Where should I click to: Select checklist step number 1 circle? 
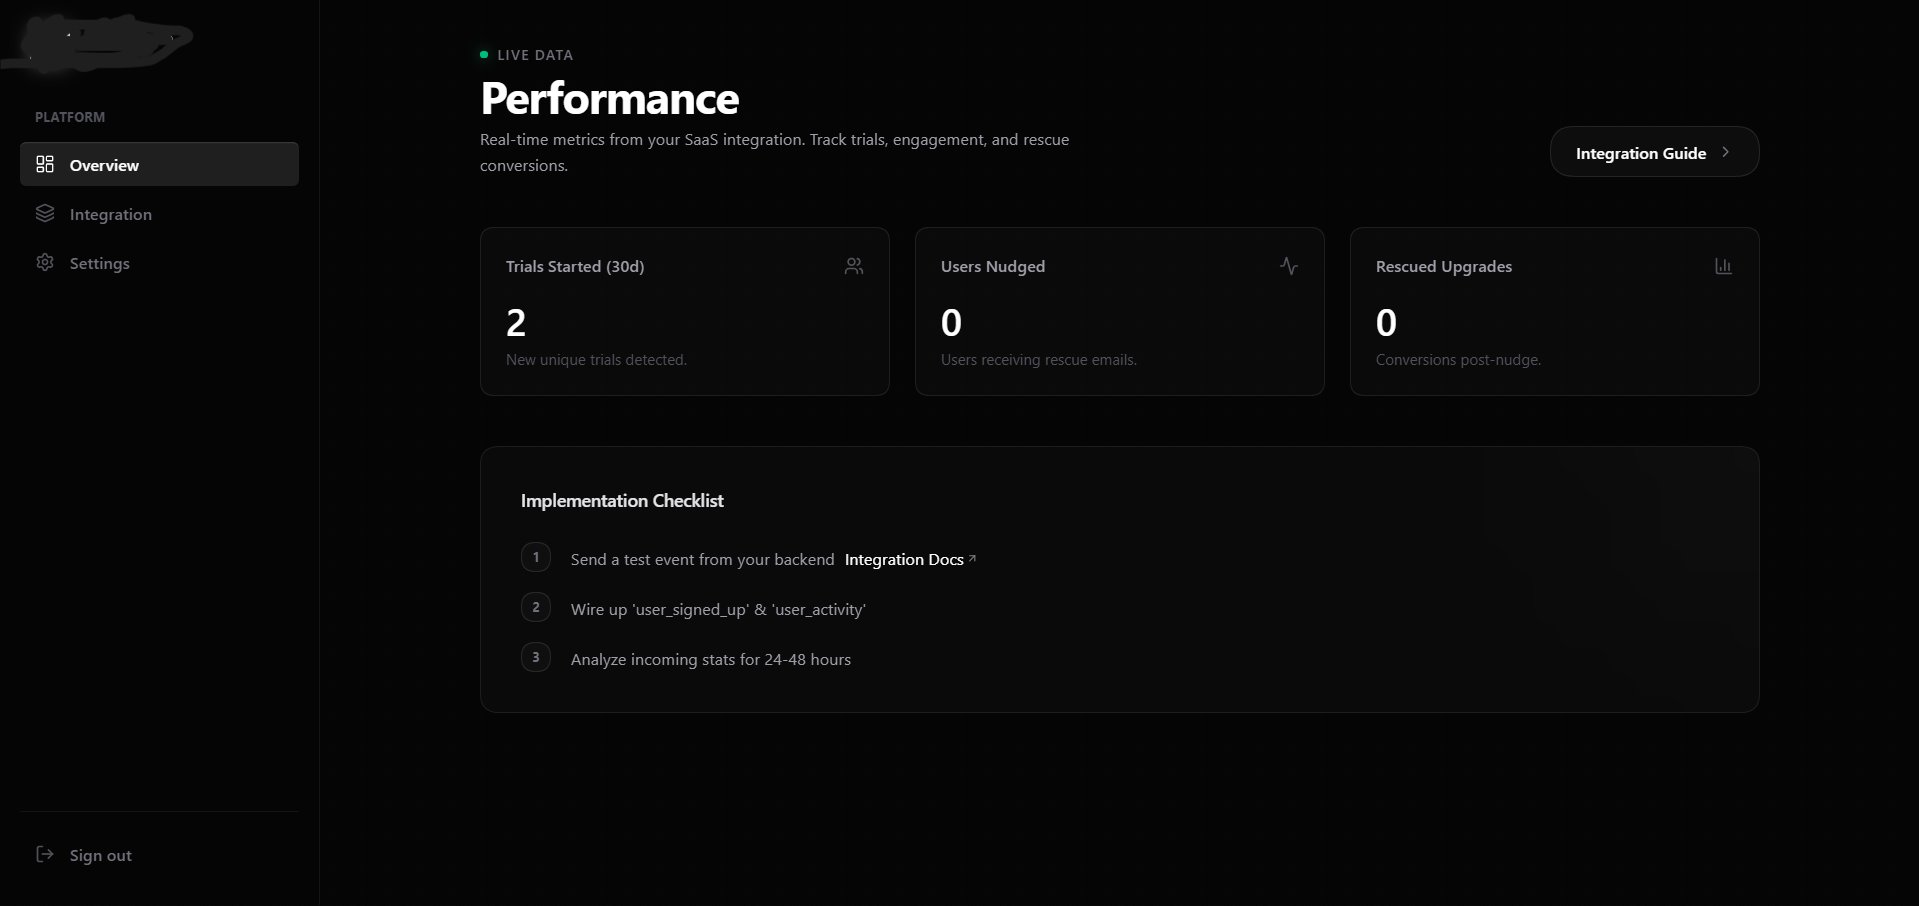tap(536, 557)
